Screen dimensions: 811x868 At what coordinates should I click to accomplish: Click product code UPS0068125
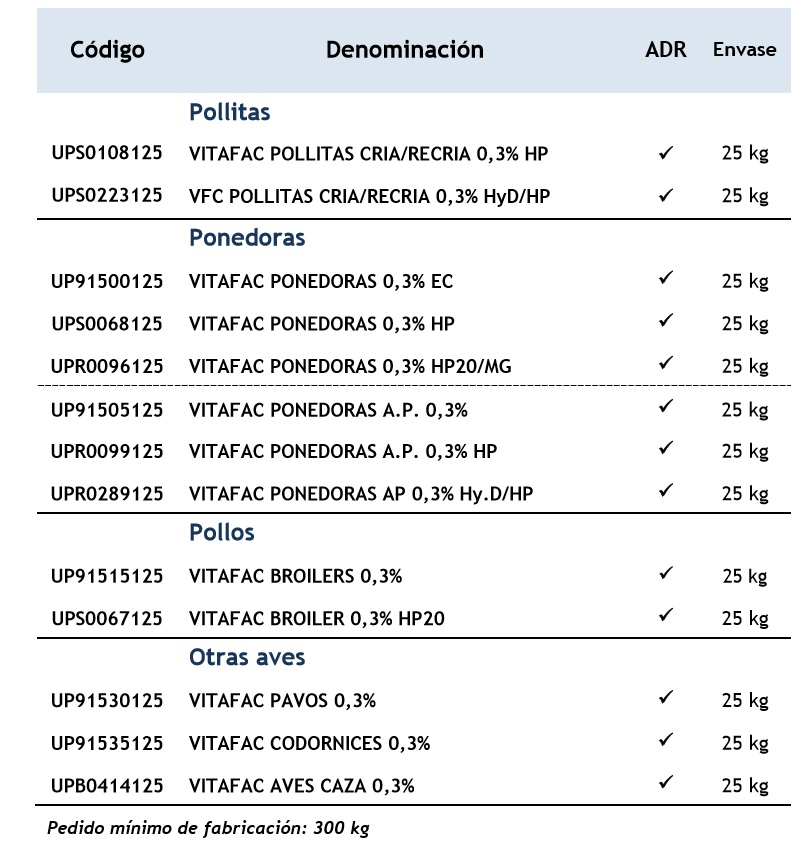107,323
